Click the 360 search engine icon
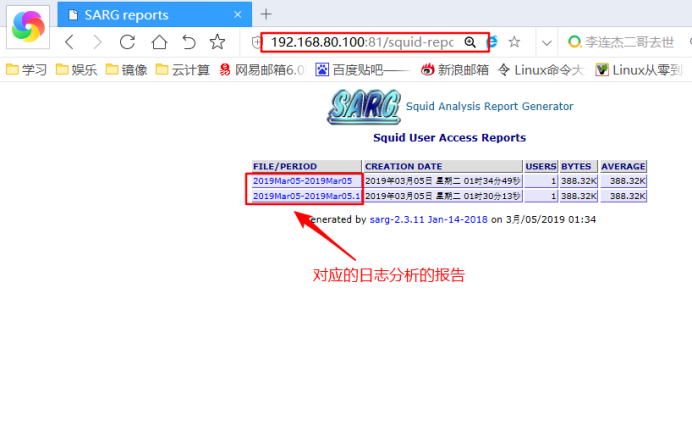 click(x=574, y=42)
